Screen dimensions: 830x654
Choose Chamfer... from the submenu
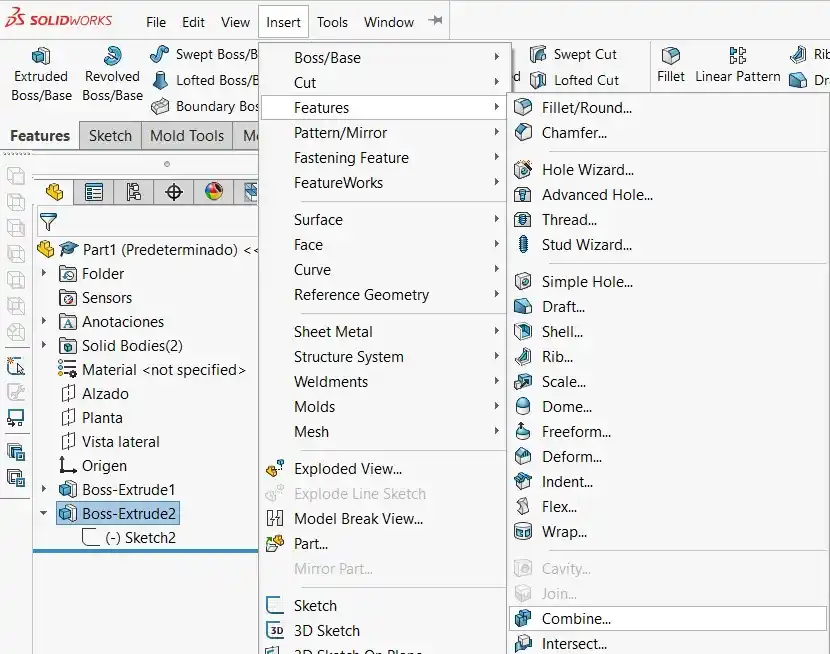pos(667,132)
